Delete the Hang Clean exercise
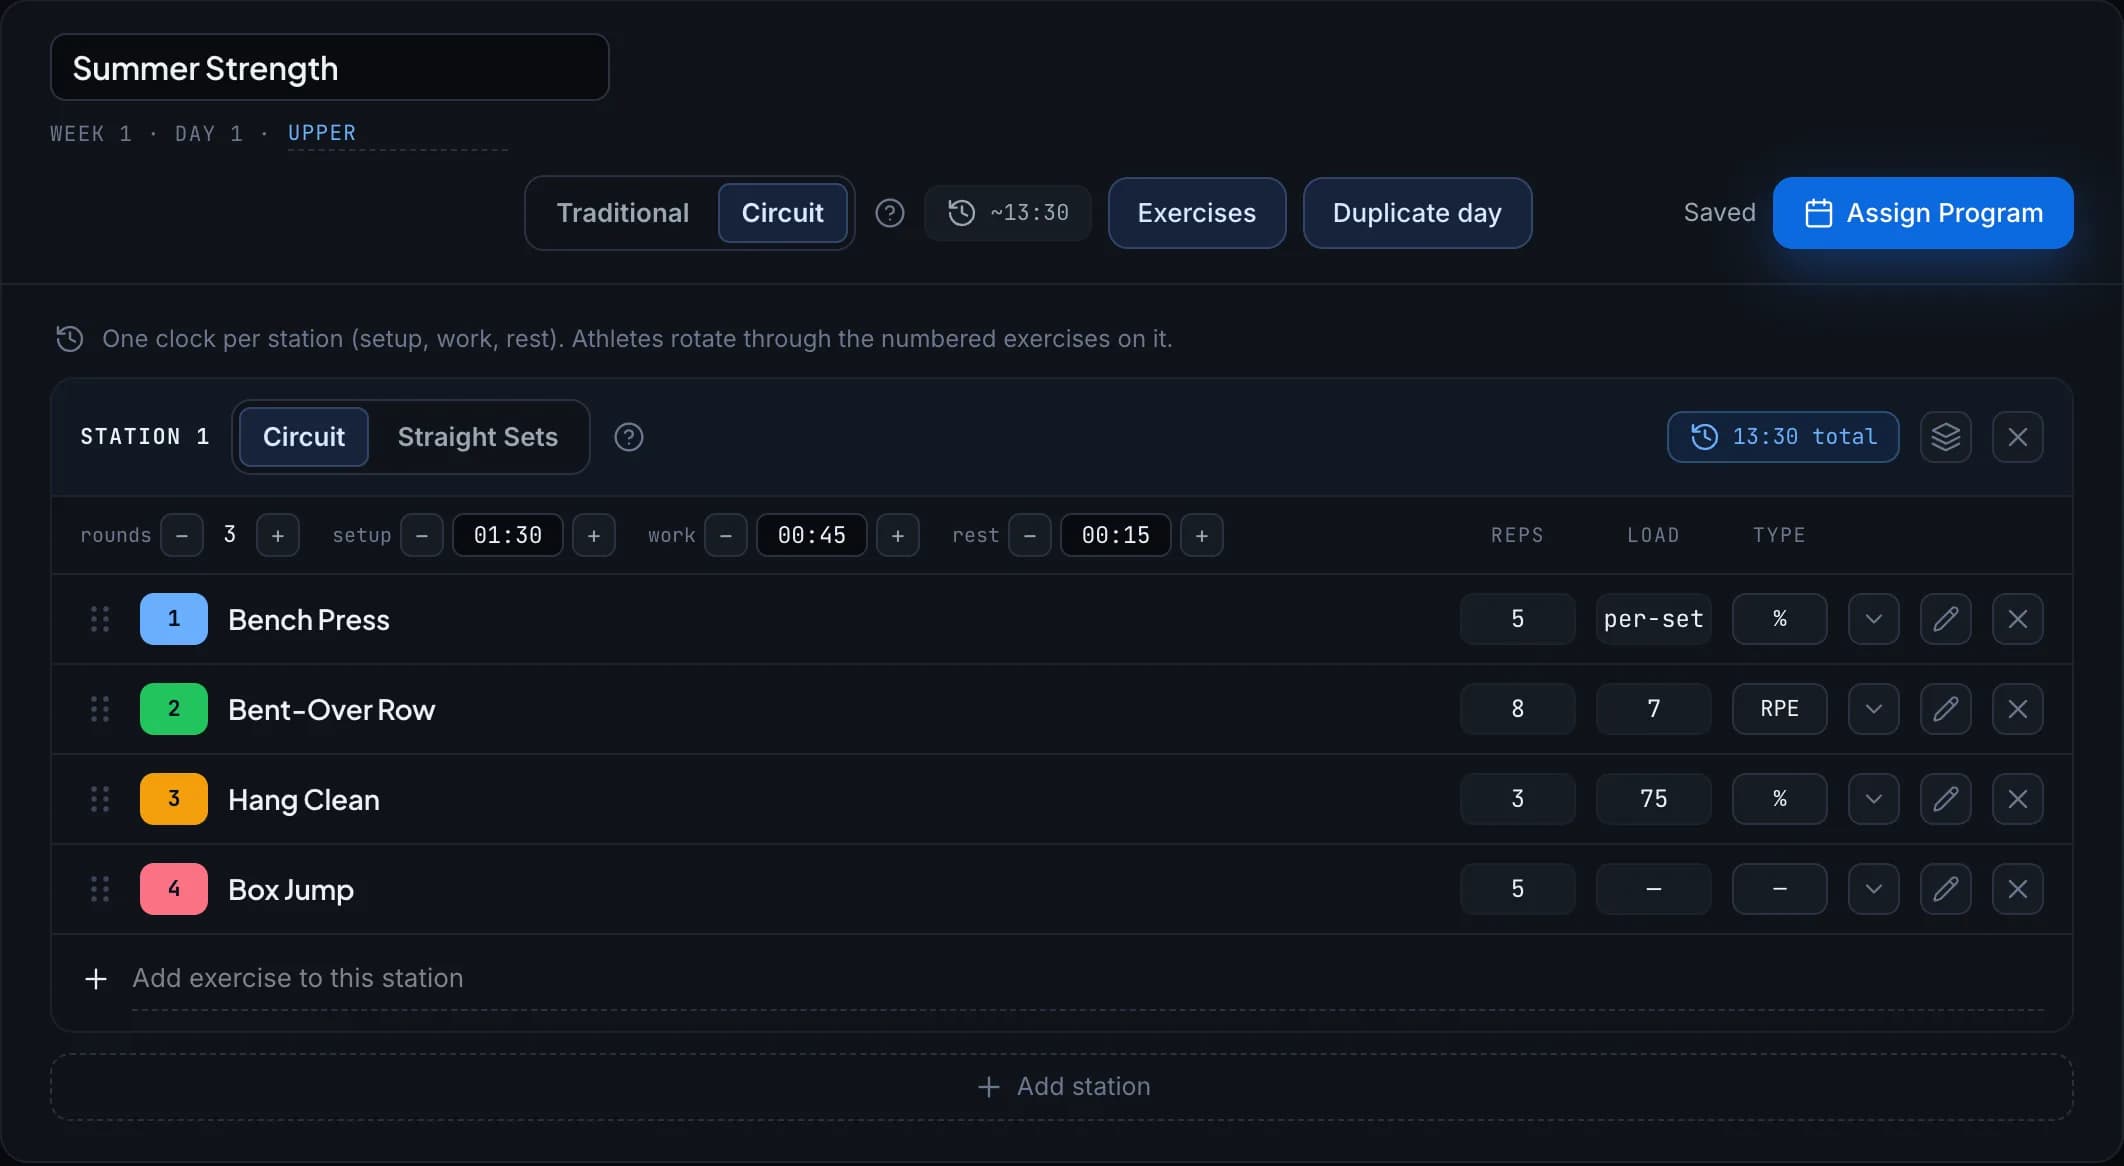This screenshot has height=1166, width=2124. 2017,799
